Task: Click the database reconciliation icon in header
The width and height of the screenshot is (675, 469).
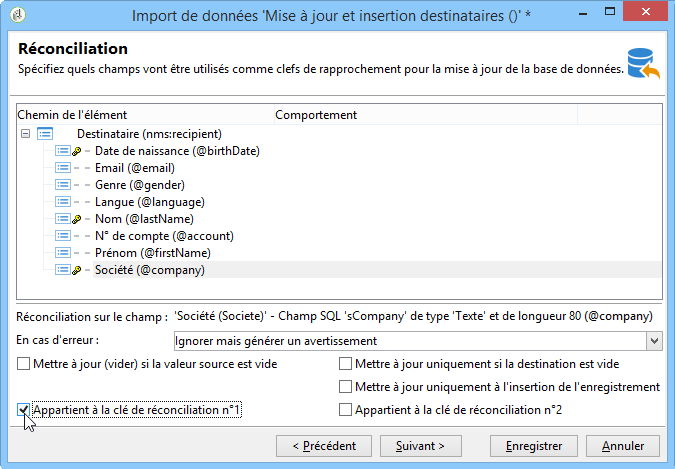Action: (640, 62)
